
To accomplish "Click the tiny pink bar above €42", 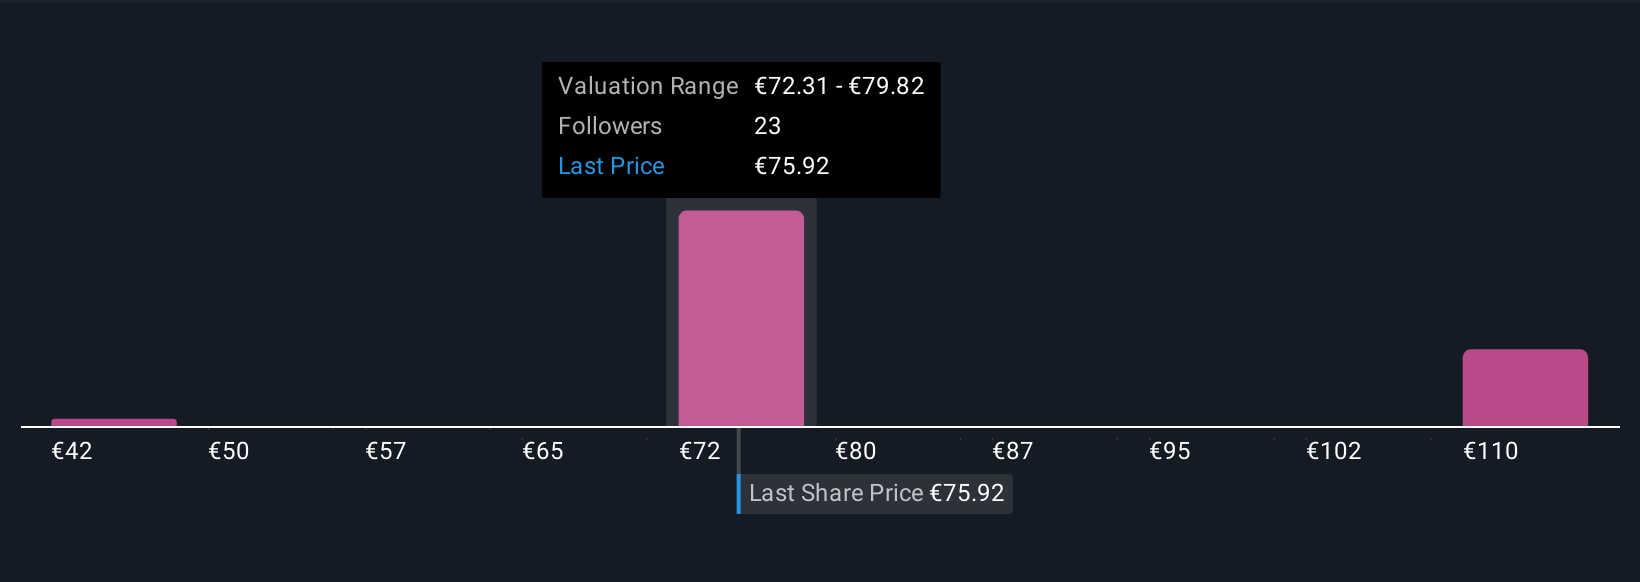I will click(x=114, y=422).
